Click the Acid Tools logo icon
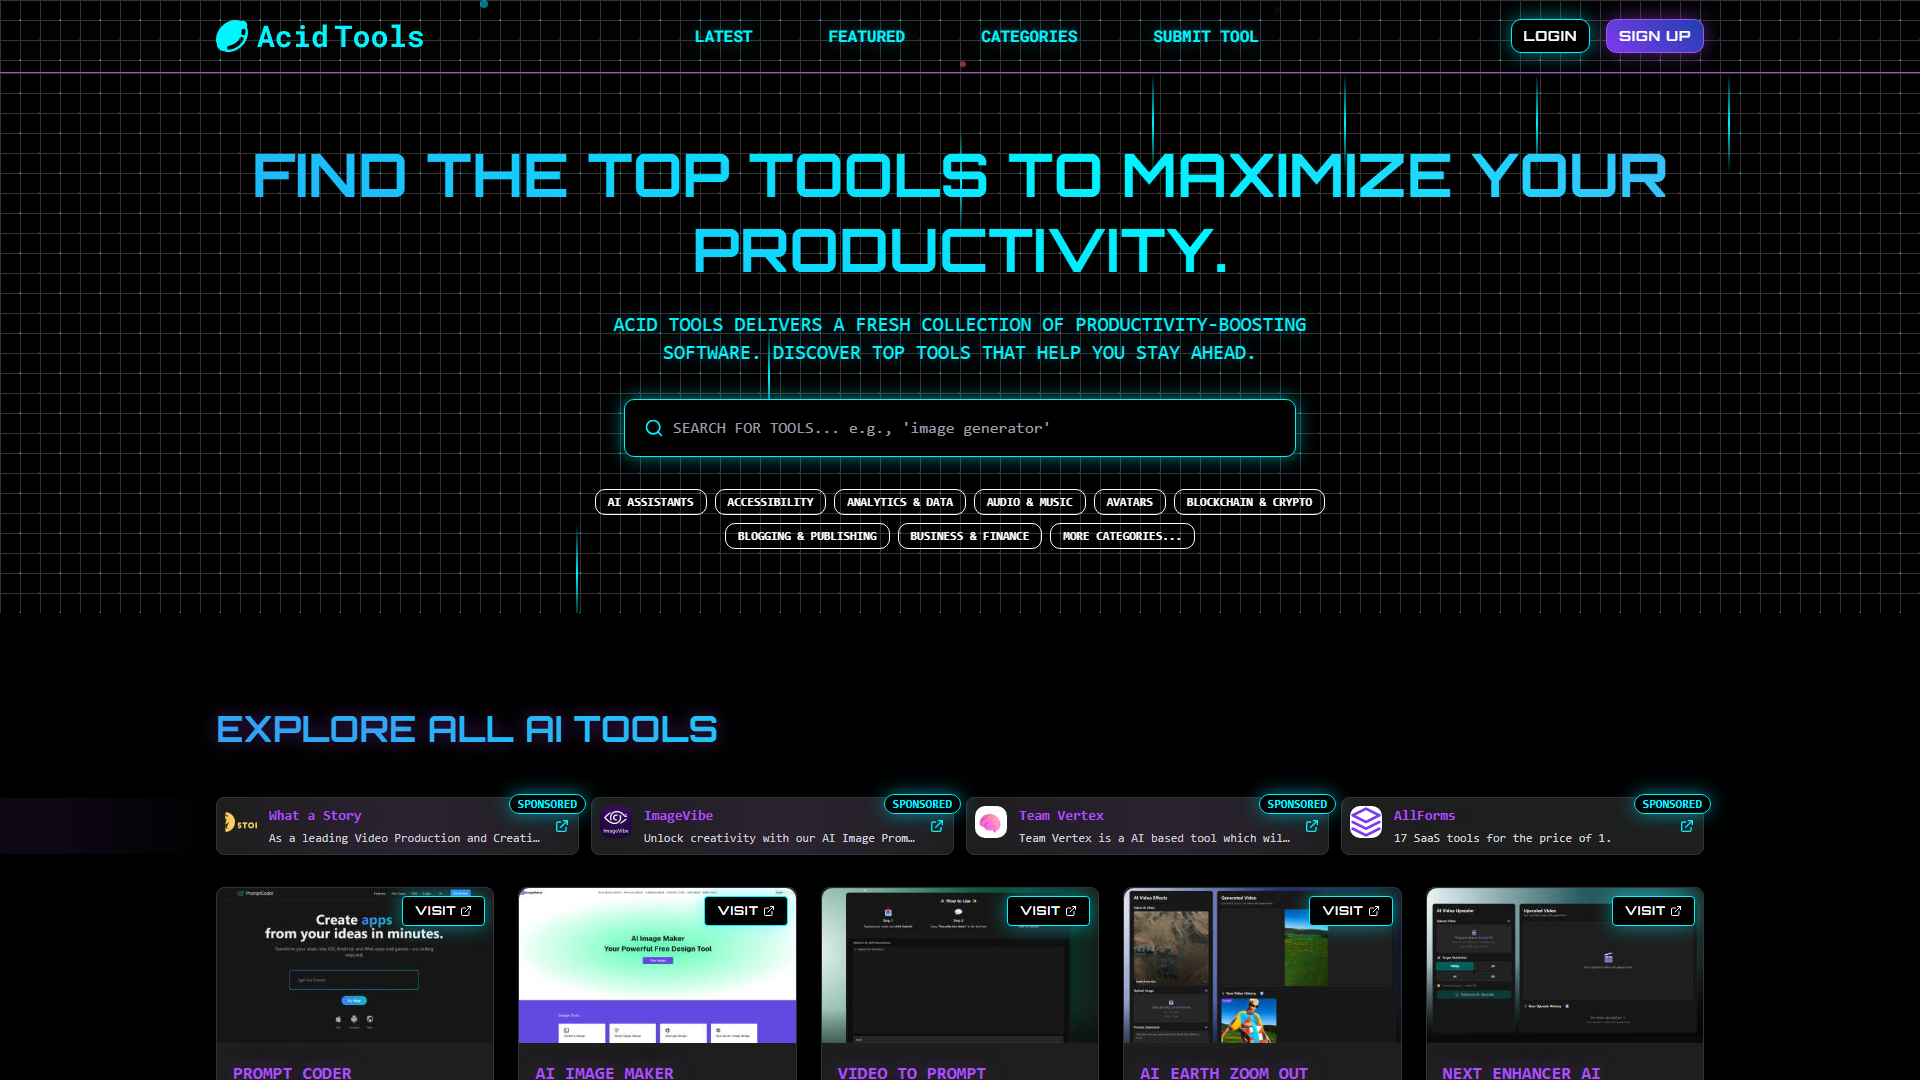 pyautogui.click(x=232, y=36)
